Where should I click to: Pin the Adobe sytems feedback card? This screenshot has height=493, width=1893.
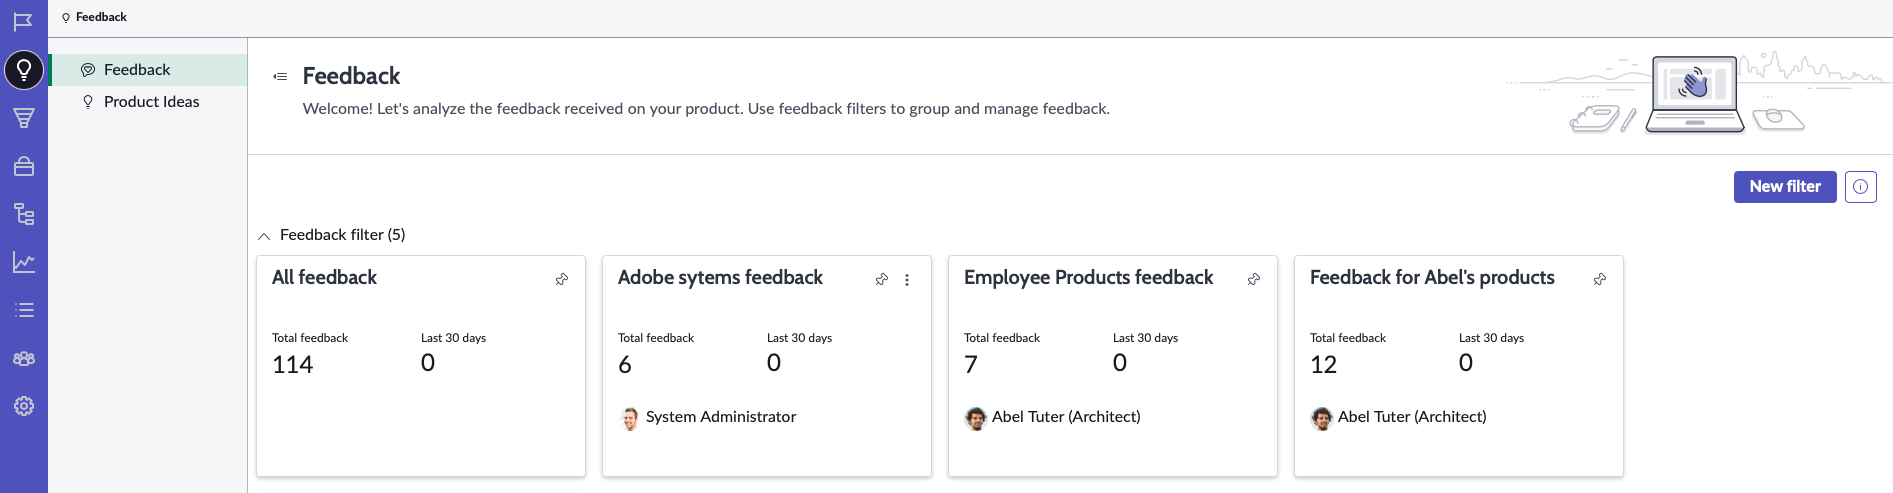pos(882,279)
